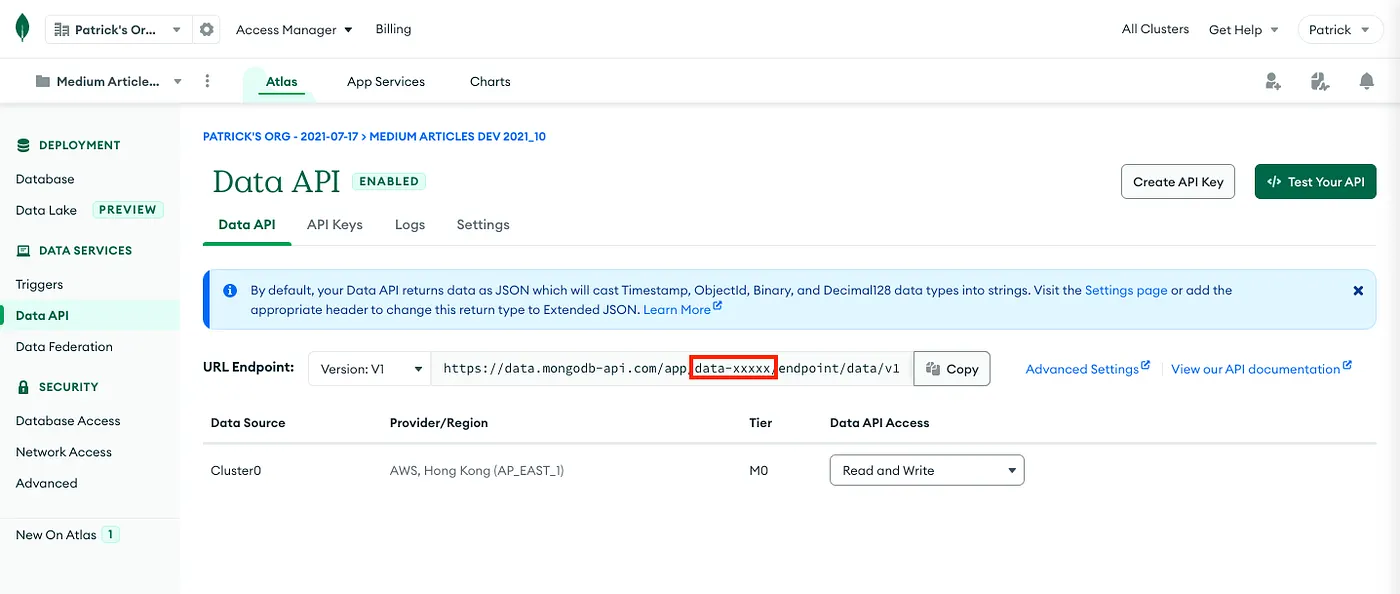Click PATRICK'S ORG - 2021-07-17 breadcrumb
This screenshot has height=594, width=1400.
pyautogui.click(x=281, y=136)
